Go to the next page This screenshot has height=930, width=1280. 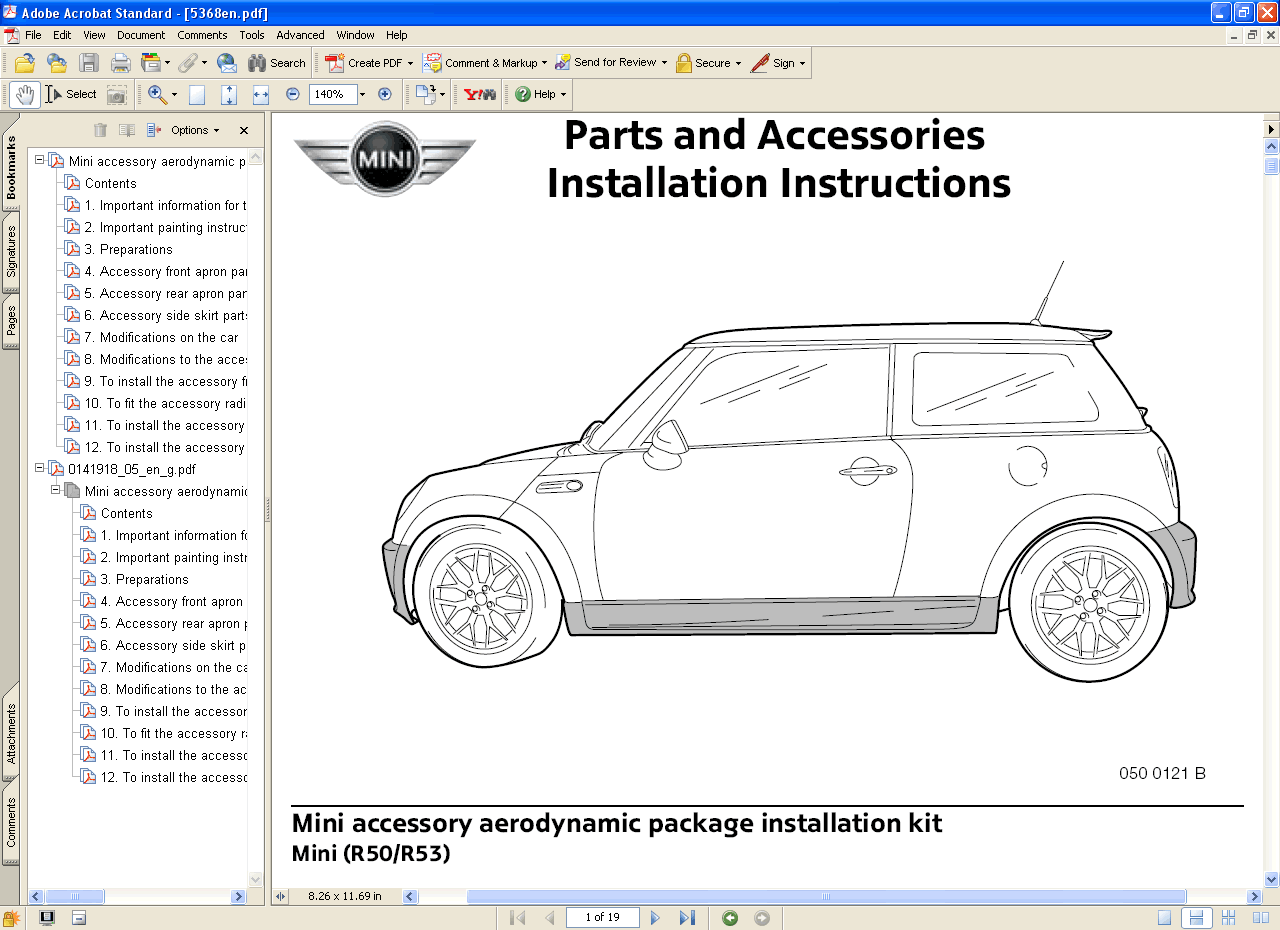click(x=655, y=918)
